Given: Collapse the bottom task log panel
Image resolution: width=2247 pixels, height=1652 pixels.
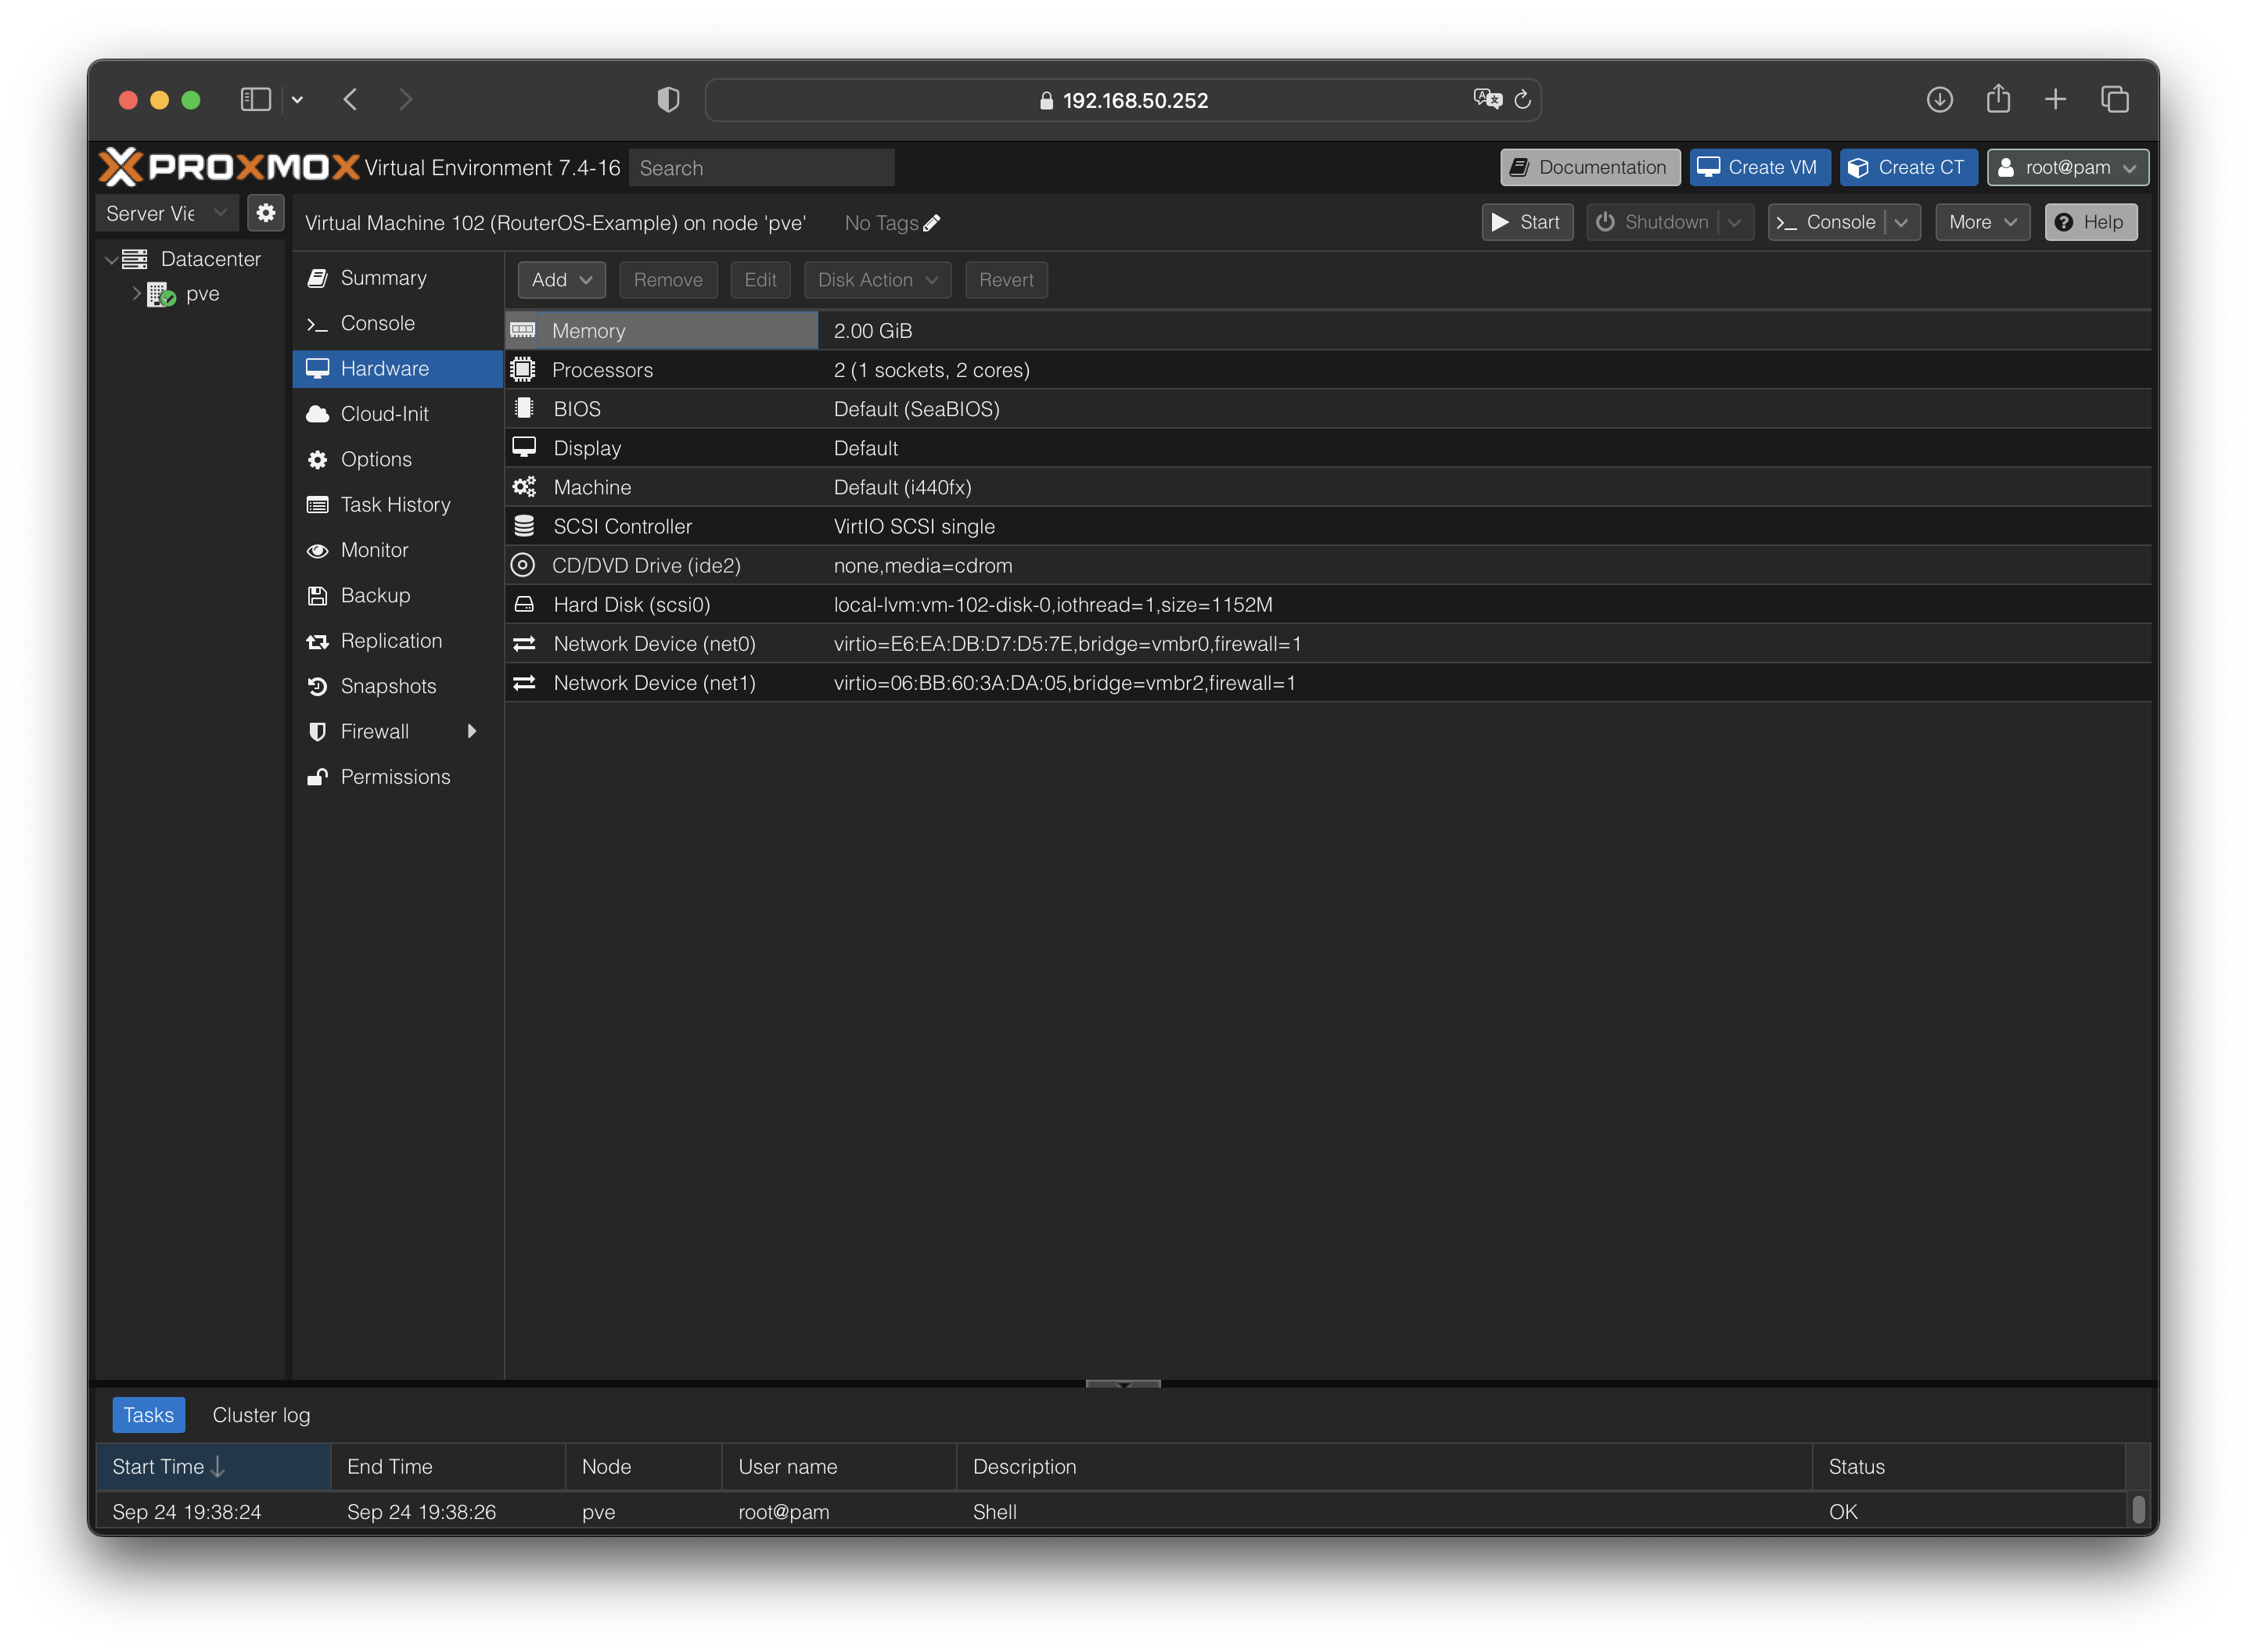Looking at the screenshot, I should coord(1123,1384).
